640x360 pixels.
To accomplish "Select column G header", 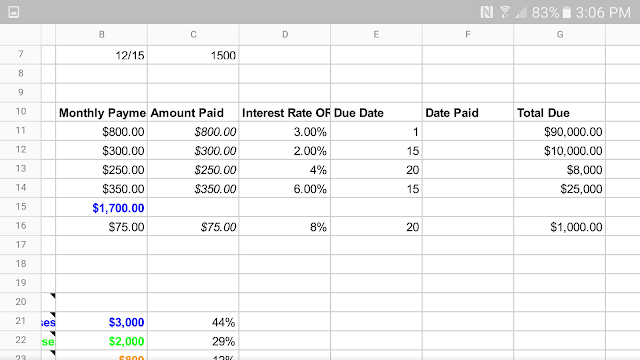I will 560,35.
